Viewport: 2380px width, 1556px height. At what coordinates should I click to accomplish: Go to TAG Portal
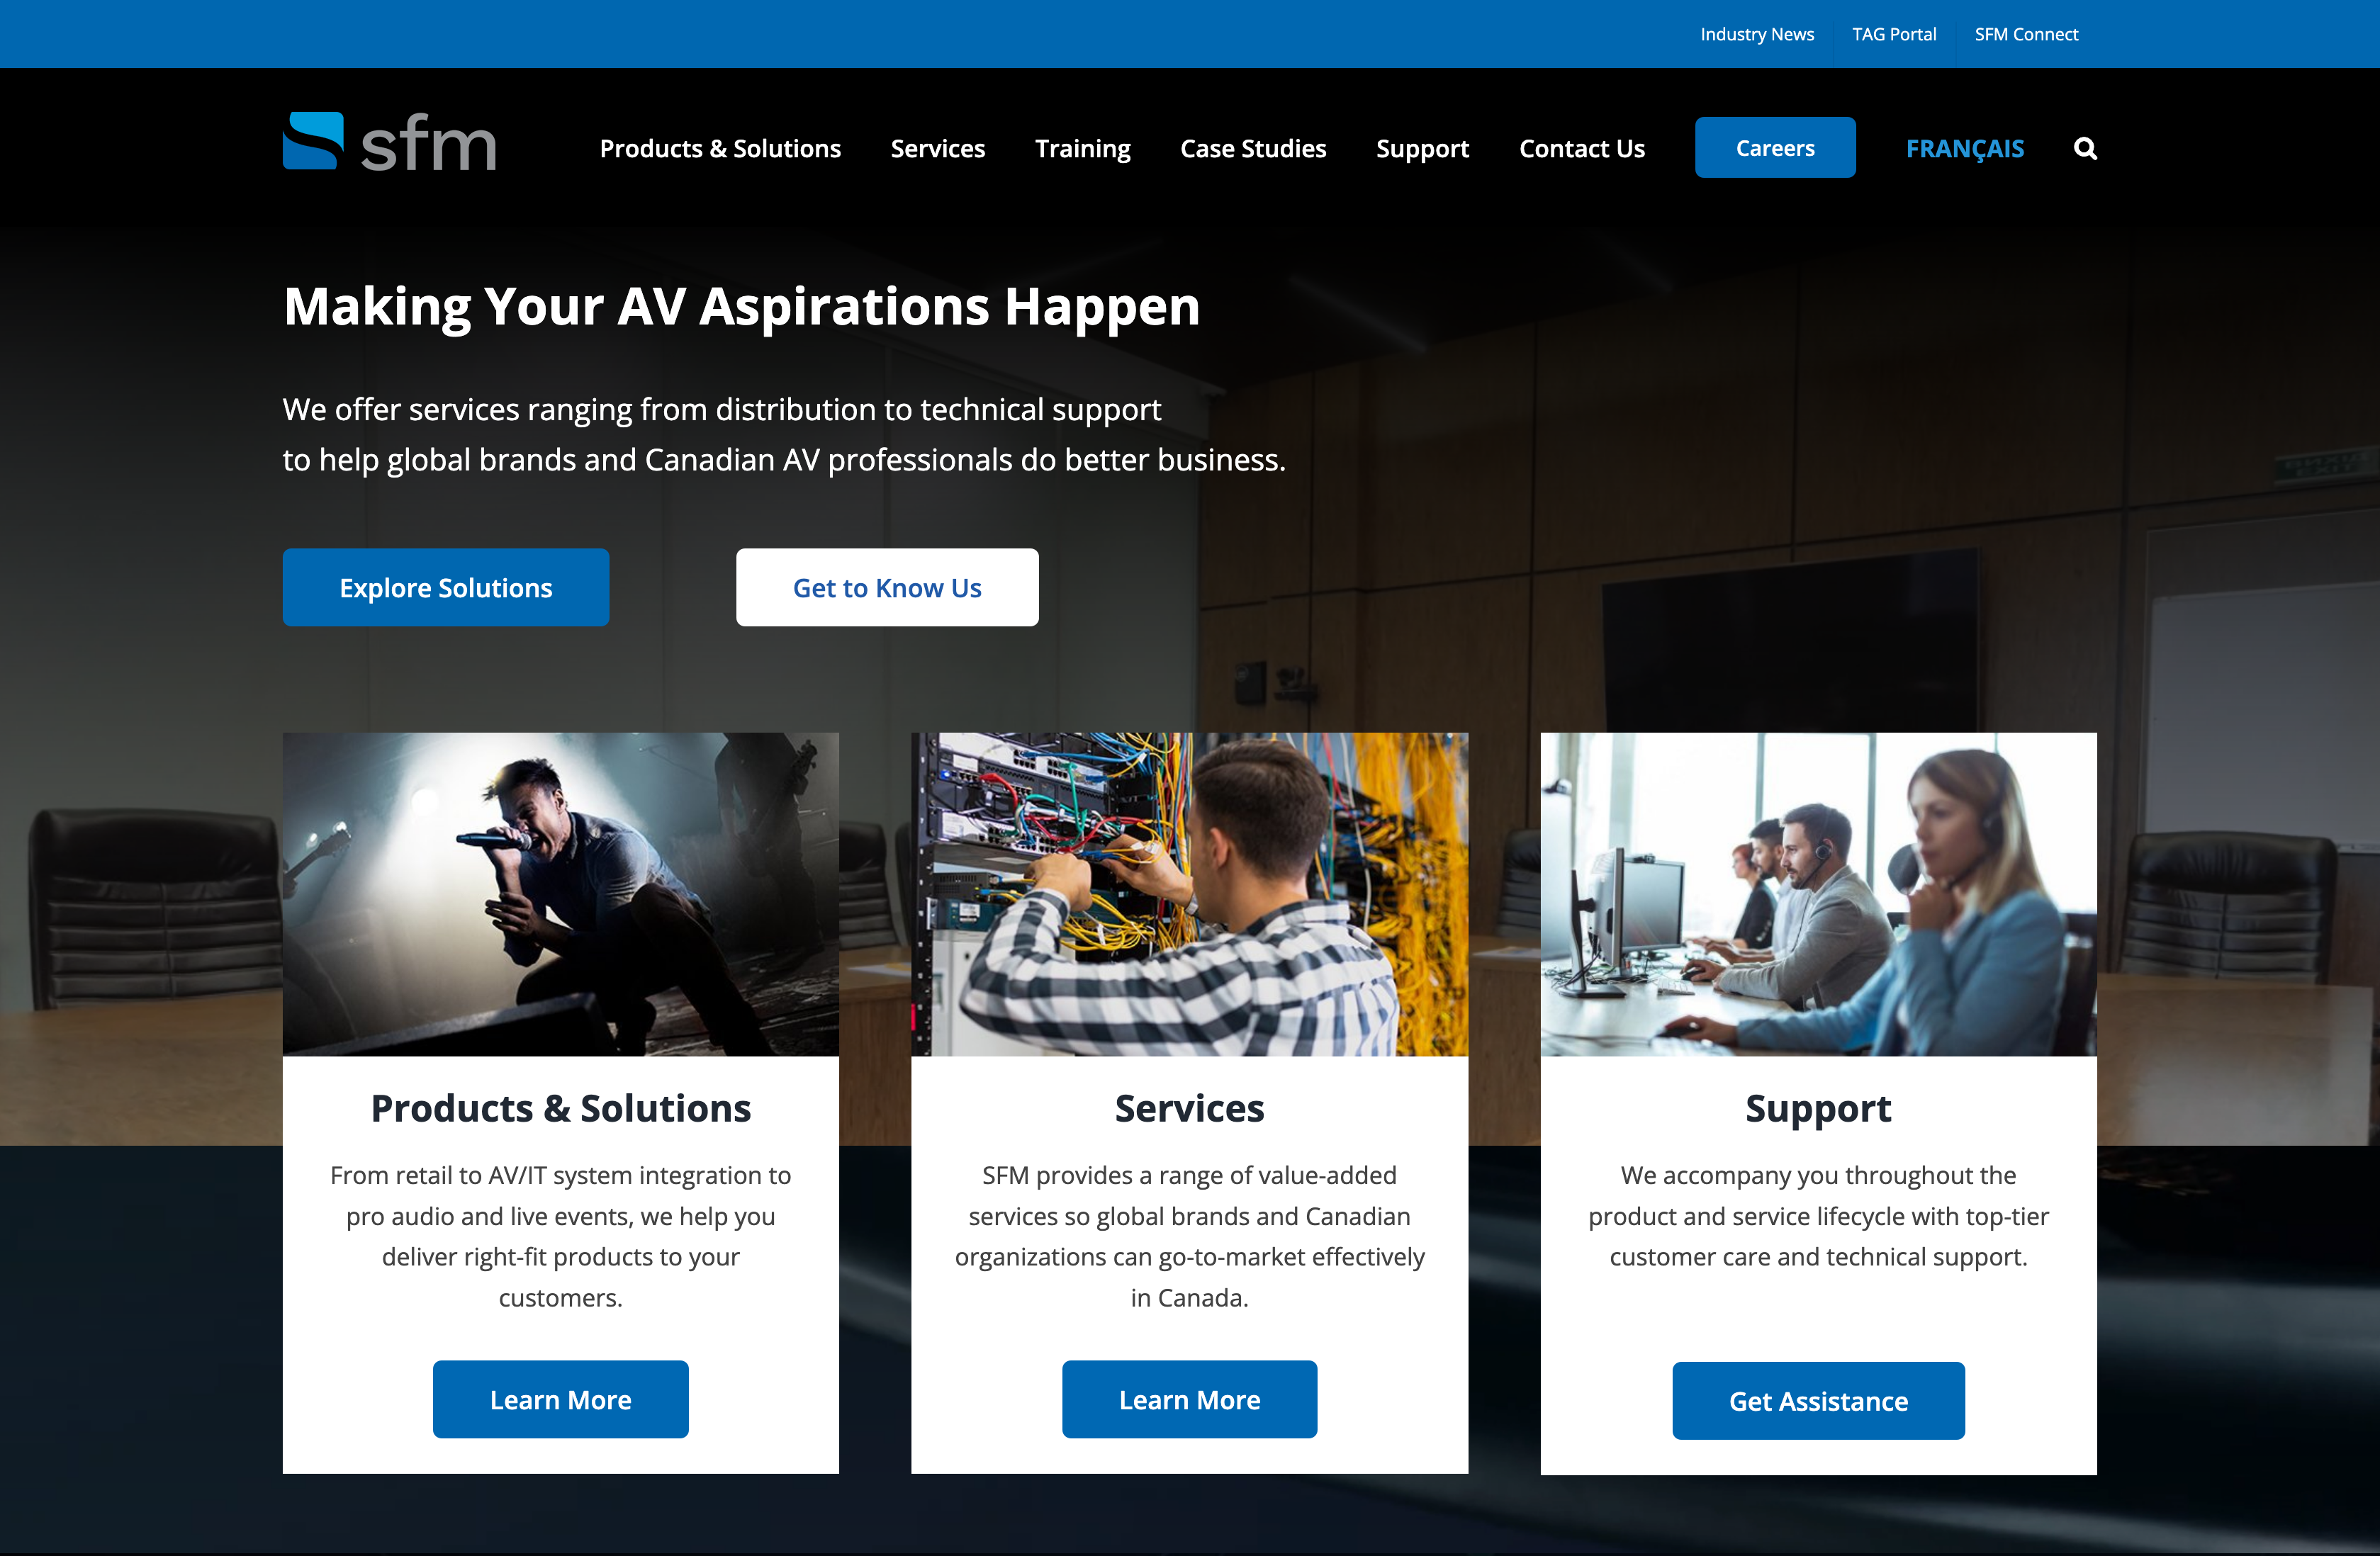pyautogui.click(x=1894, y=34)
